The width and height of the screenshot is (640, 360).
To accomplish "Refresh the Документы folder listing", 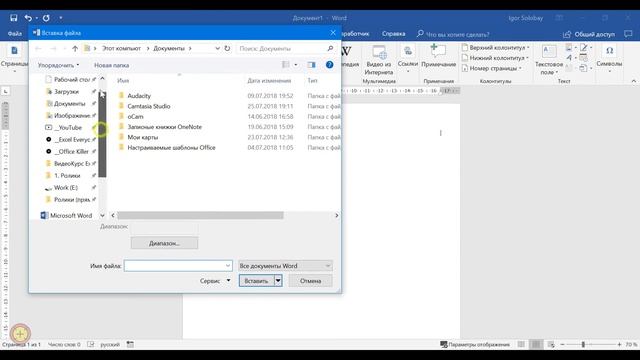I will click(x=227, y=48).
